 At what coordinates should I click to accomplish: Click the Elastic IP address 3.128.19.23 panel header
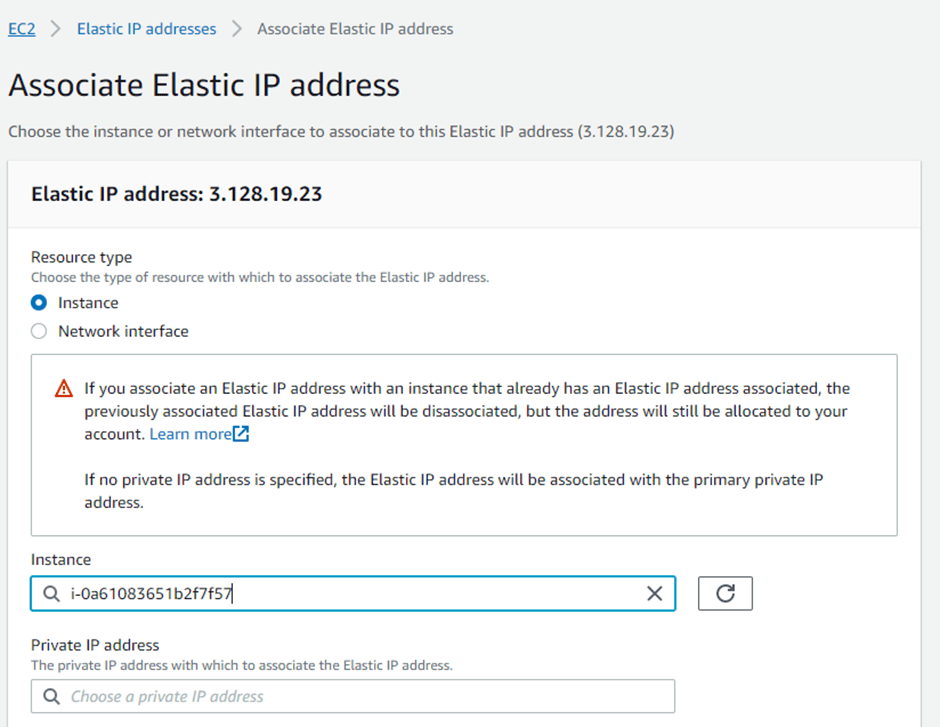point(177,194)
